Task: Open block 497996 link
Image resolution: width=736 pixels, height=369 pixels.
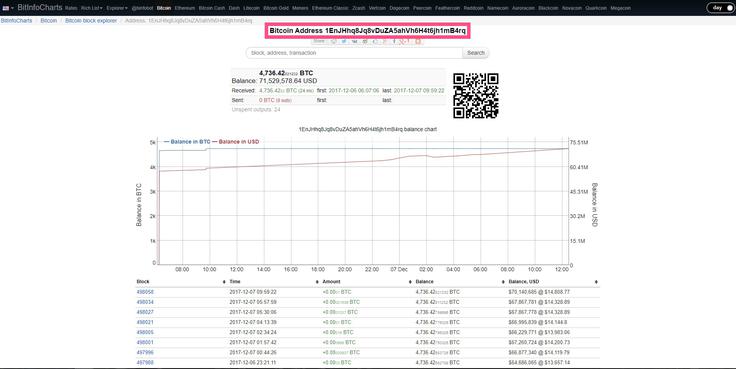Action: 145,353
